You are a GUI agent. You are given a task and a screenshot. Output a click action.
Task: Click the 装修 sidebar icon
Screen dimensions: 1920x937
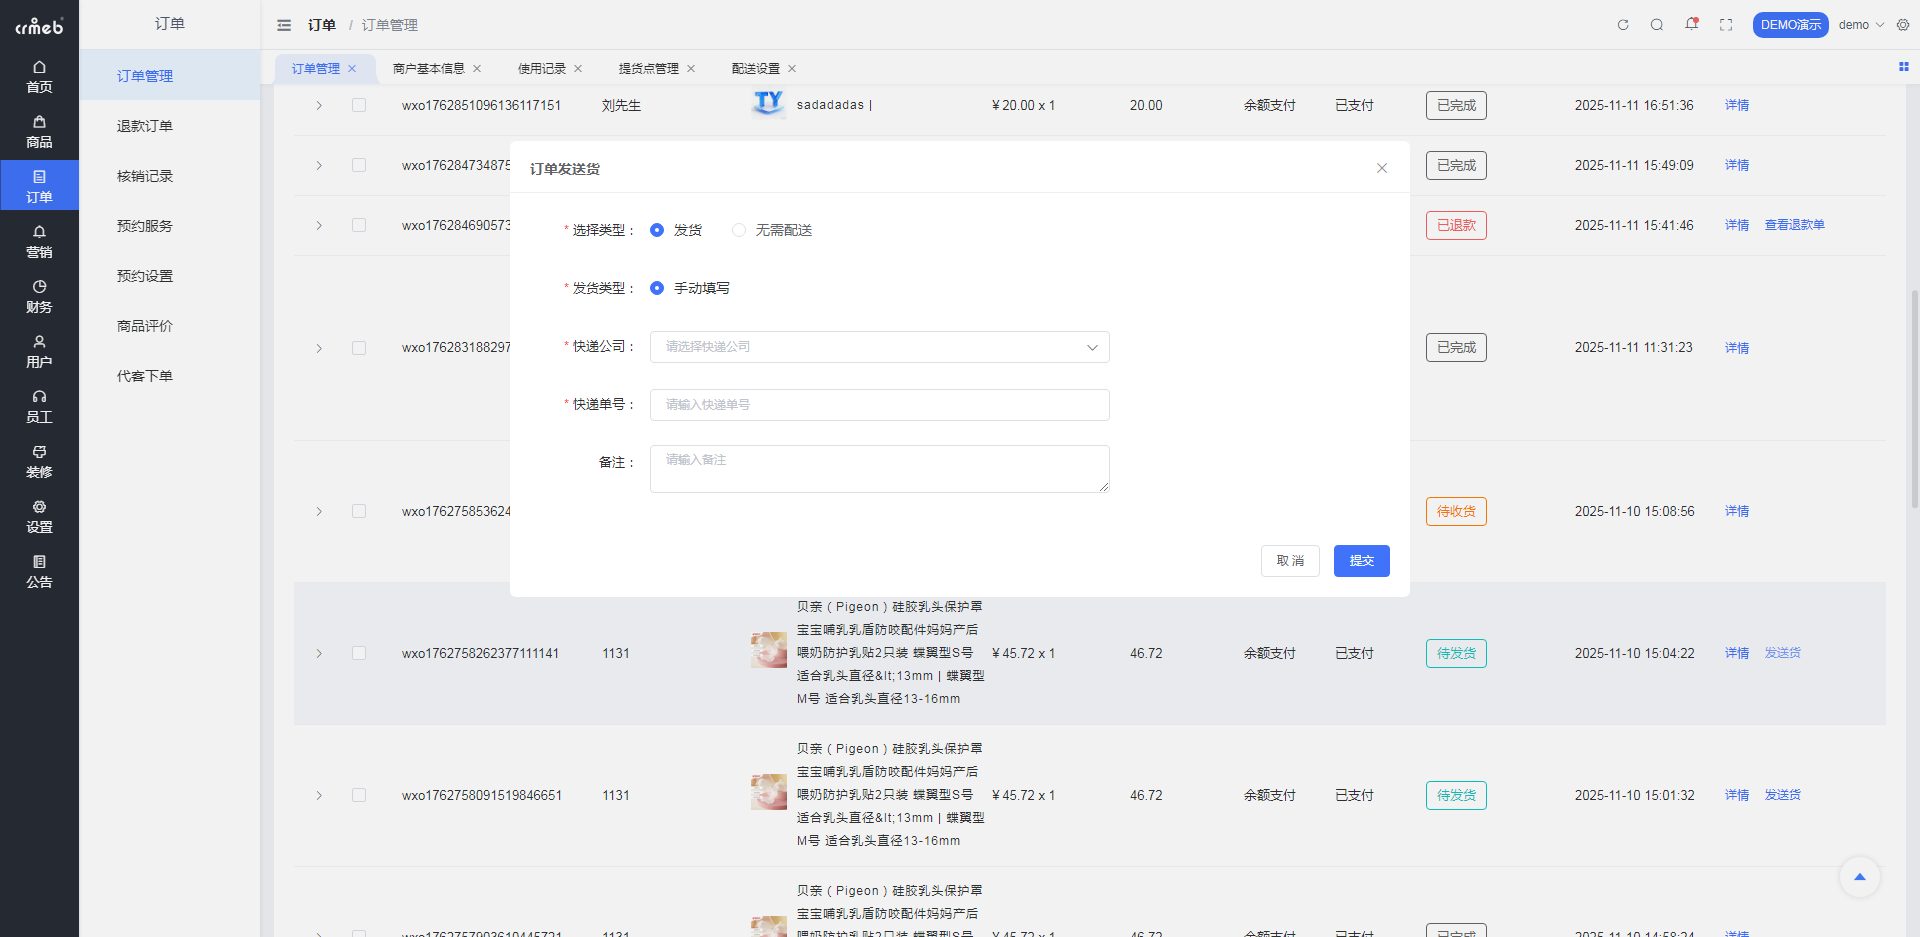pyautogui.click(x=39, y=462)
